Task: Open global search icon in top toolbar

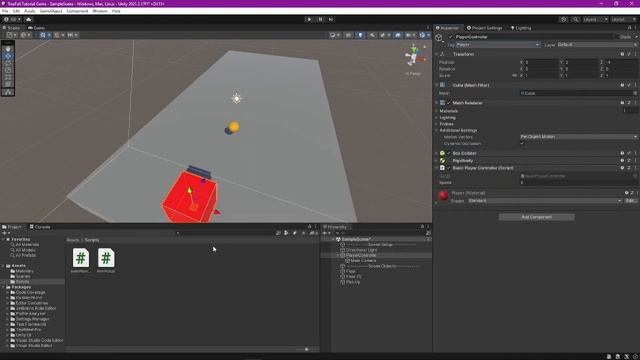Action: 575,19
